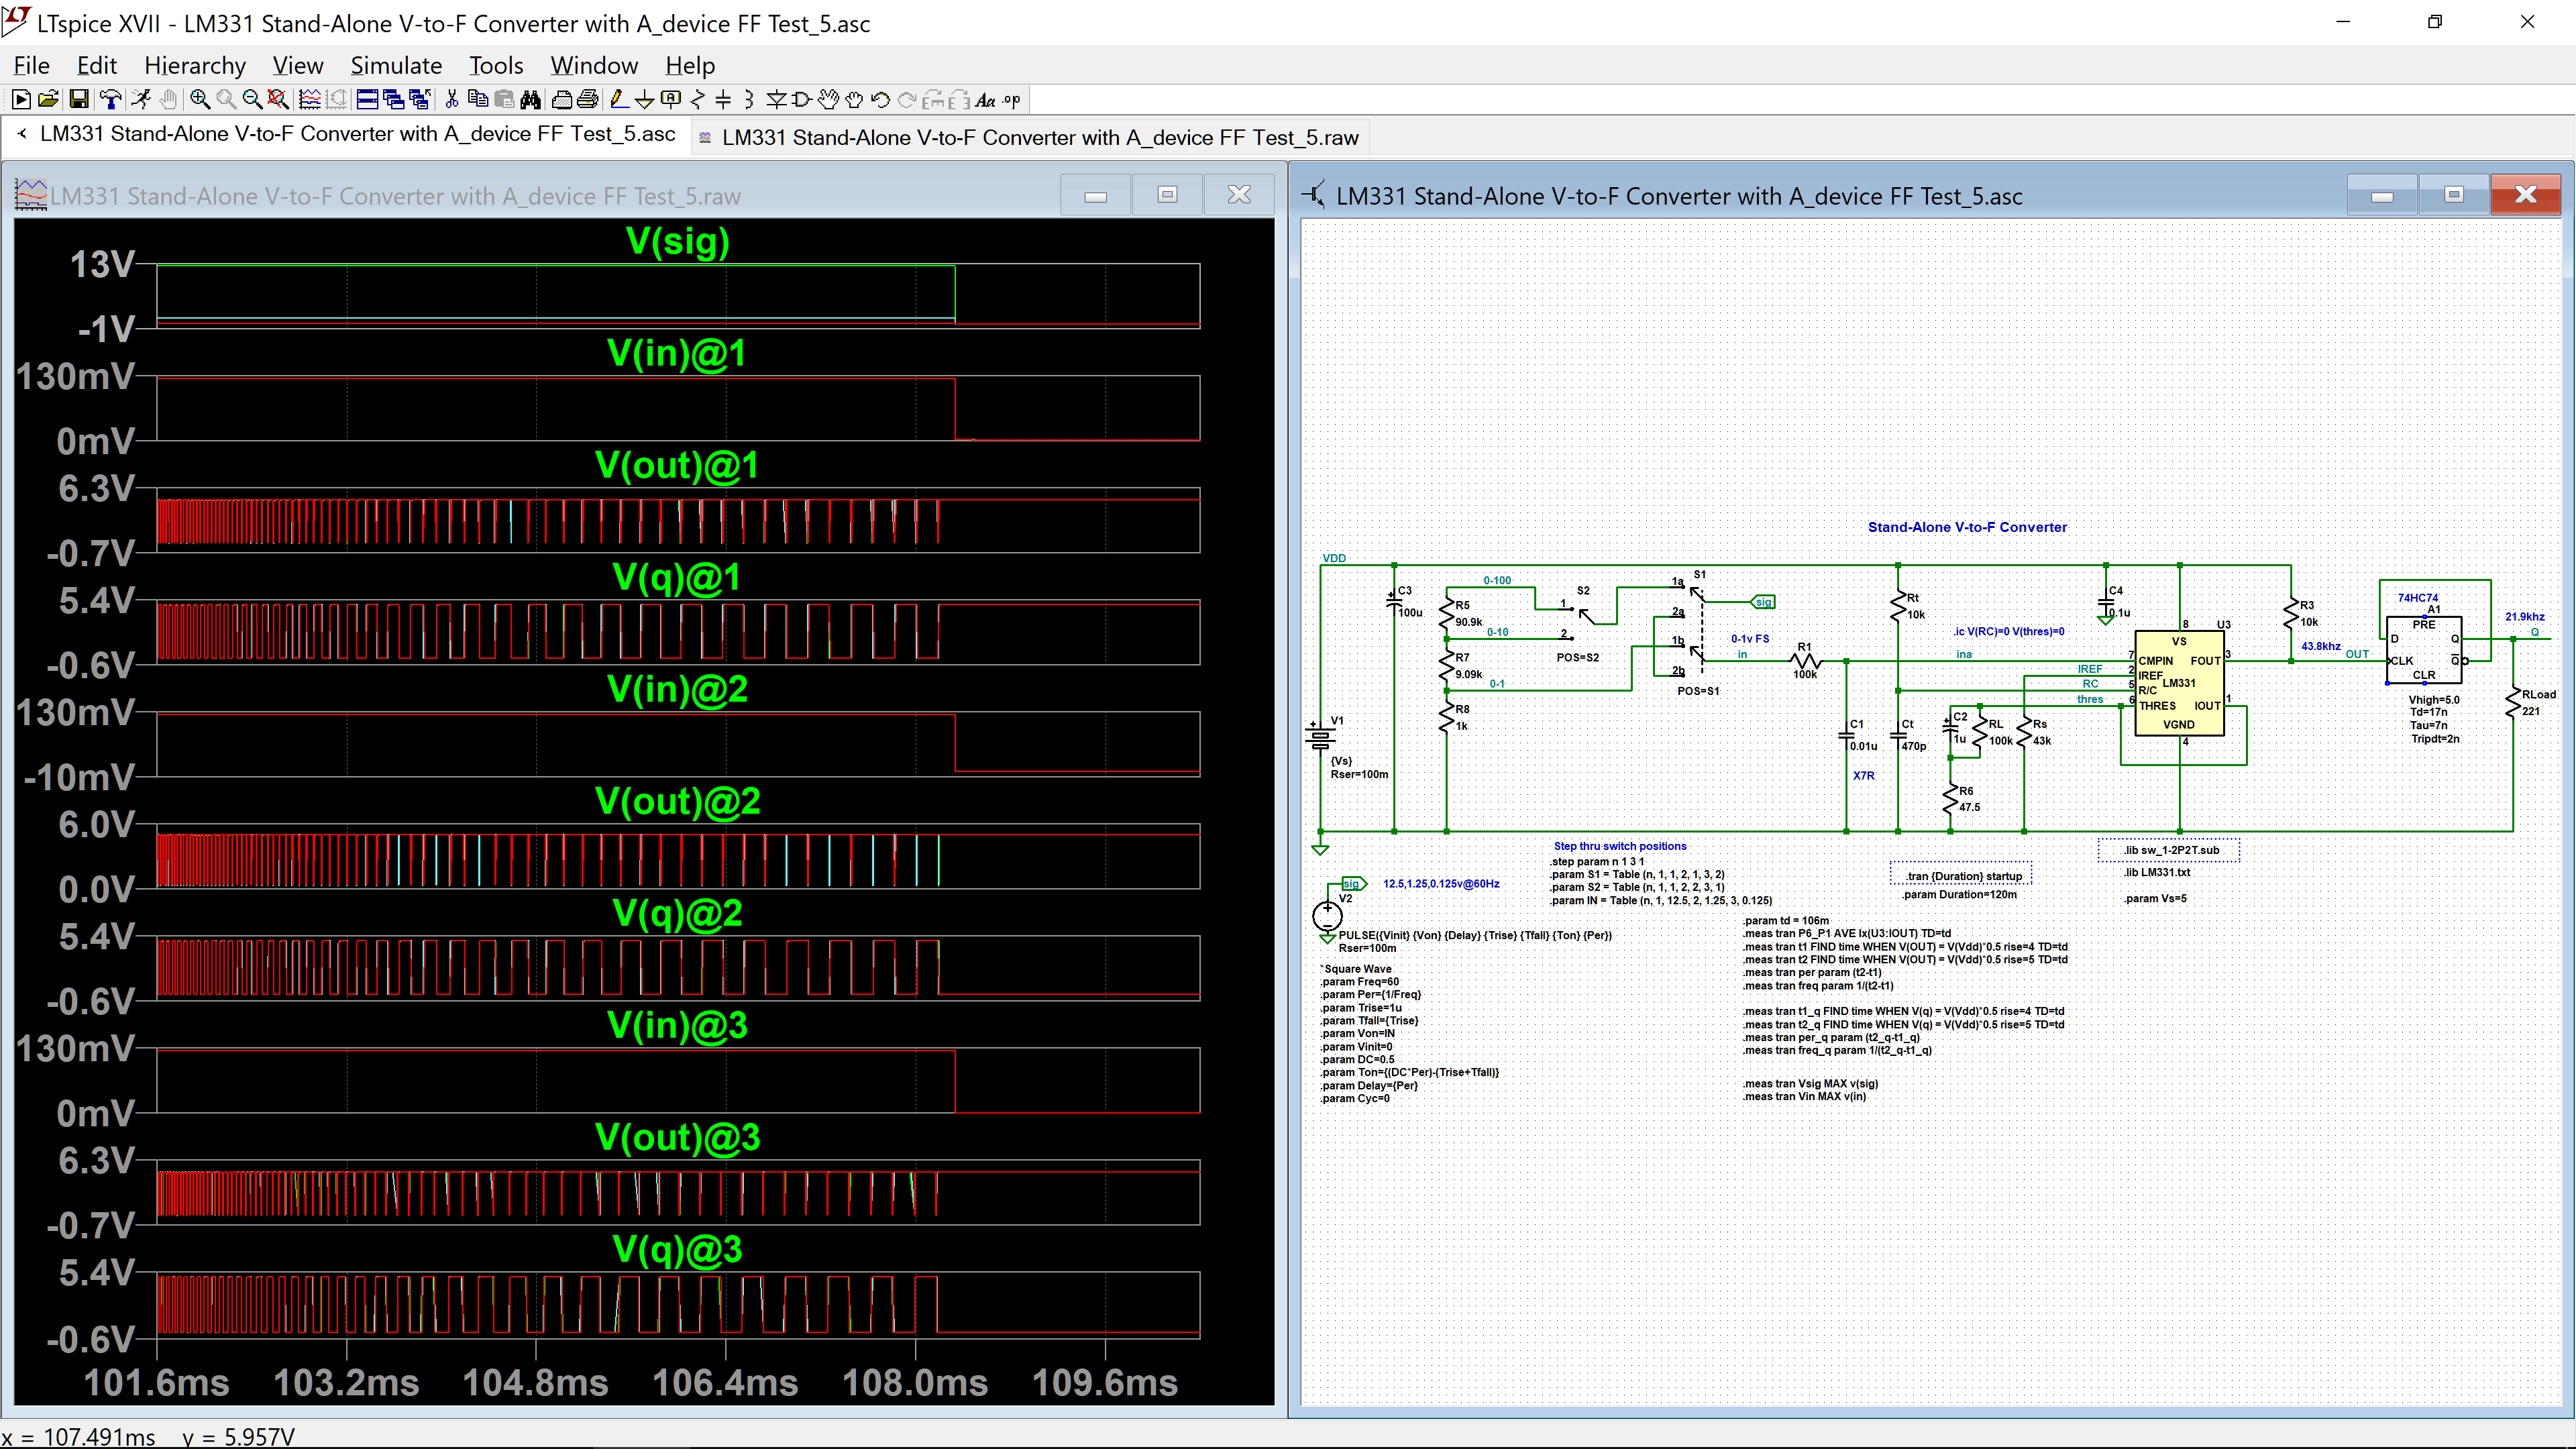Screen dimensions: 2576x1449
Task: Click the Undo arrow icon
Action: click(x=880, y=99)
